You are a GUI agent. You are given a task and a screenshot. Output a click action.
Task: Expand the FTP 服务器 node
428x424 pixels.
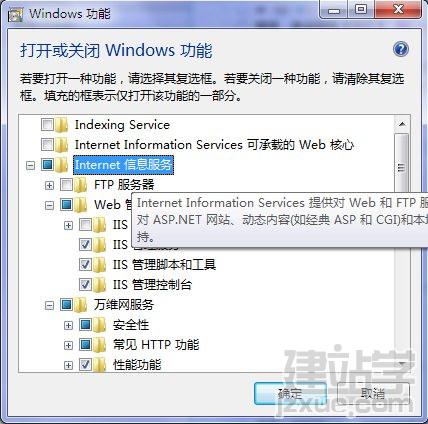[x=49, y=185]
